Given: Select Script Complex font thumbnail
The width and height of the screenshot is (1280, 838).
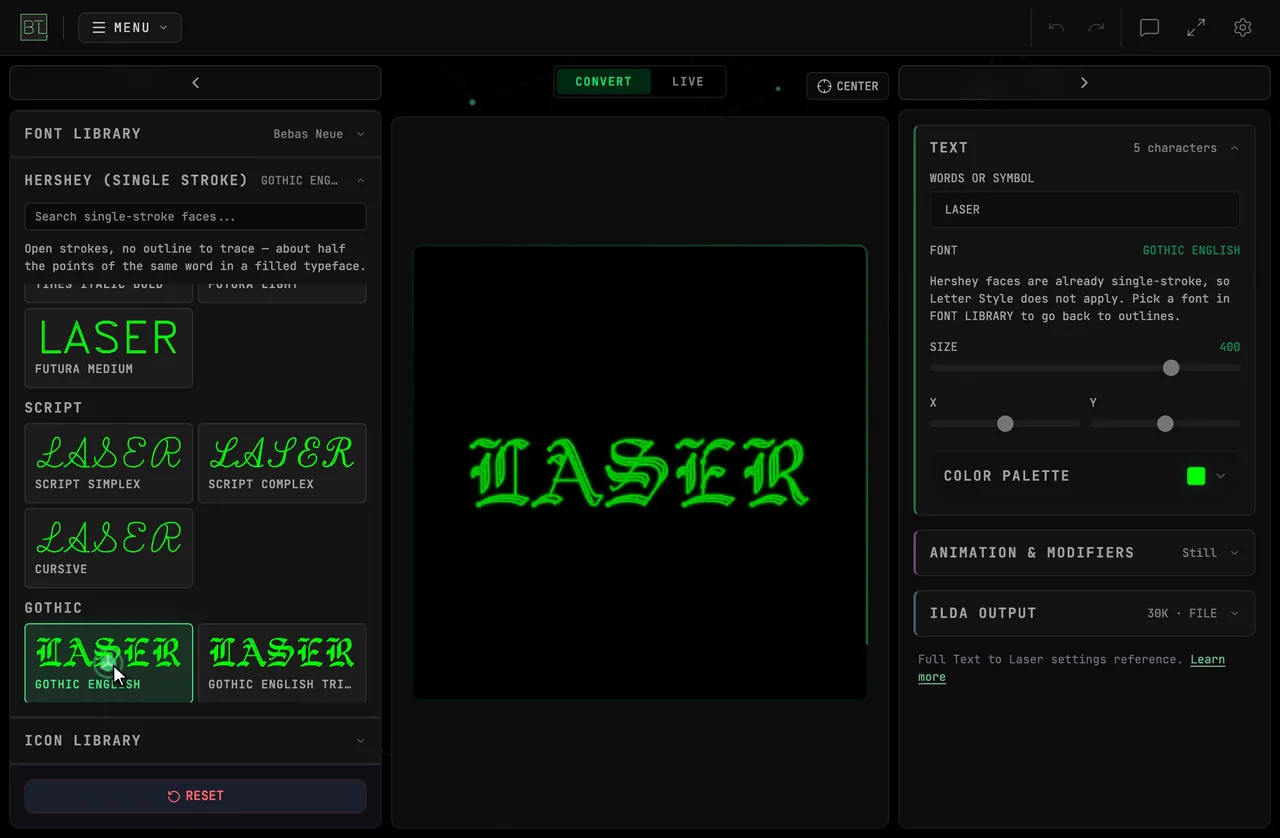Looking at the screenshot, I should (282, 463).
